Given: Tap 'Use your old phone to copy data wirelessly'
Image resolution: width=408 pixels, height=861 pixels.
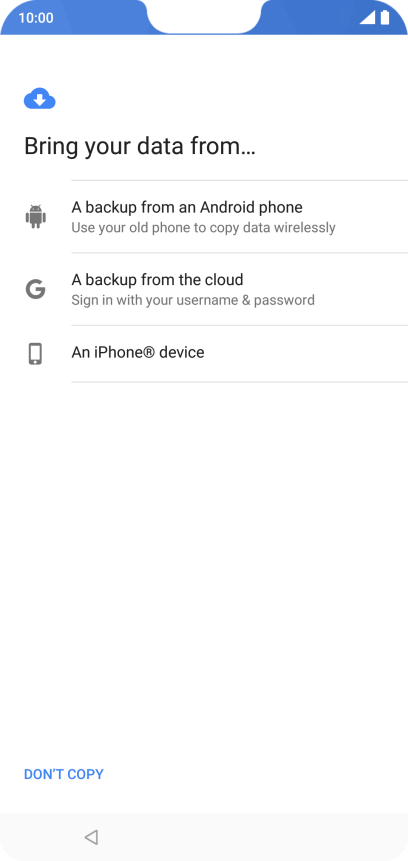Looking at the screenshot, I should tap(203, 227).
